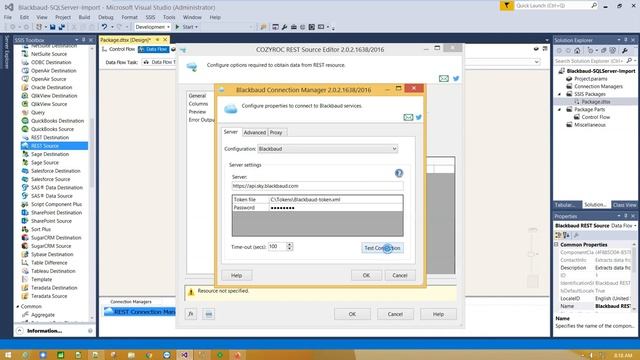Image resolution: width=640 pixels, height=360 pixels.
Task: Click the Time-out spinner arrows
Action: click(x=290, y=247)
